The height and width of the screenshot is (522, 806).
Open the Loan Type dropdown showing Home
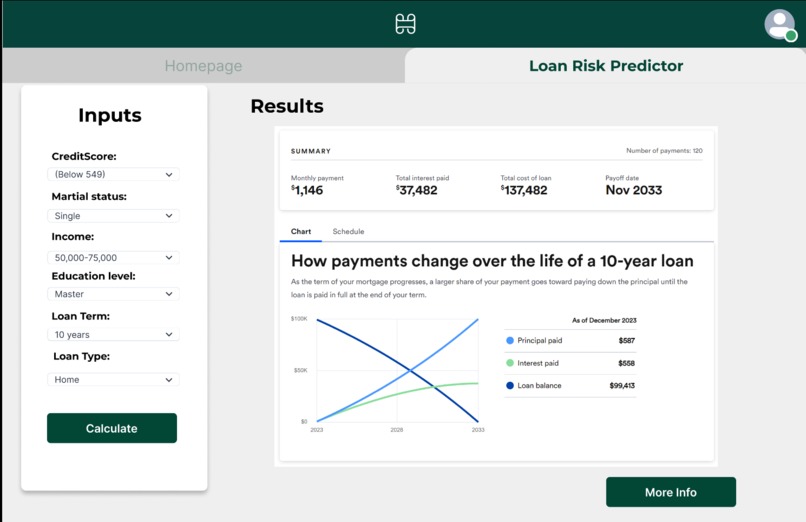tap(113, 380)
